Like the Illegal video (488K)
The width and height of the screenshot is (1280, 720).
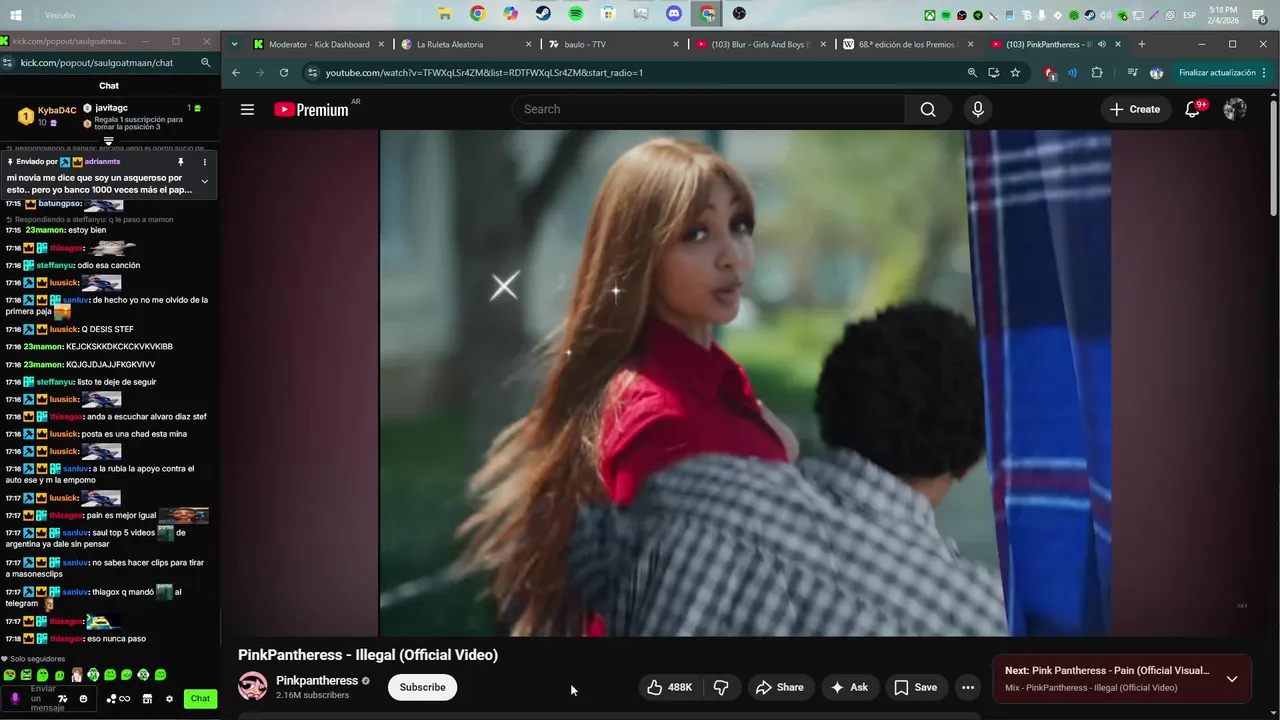[x=669, y=687]
